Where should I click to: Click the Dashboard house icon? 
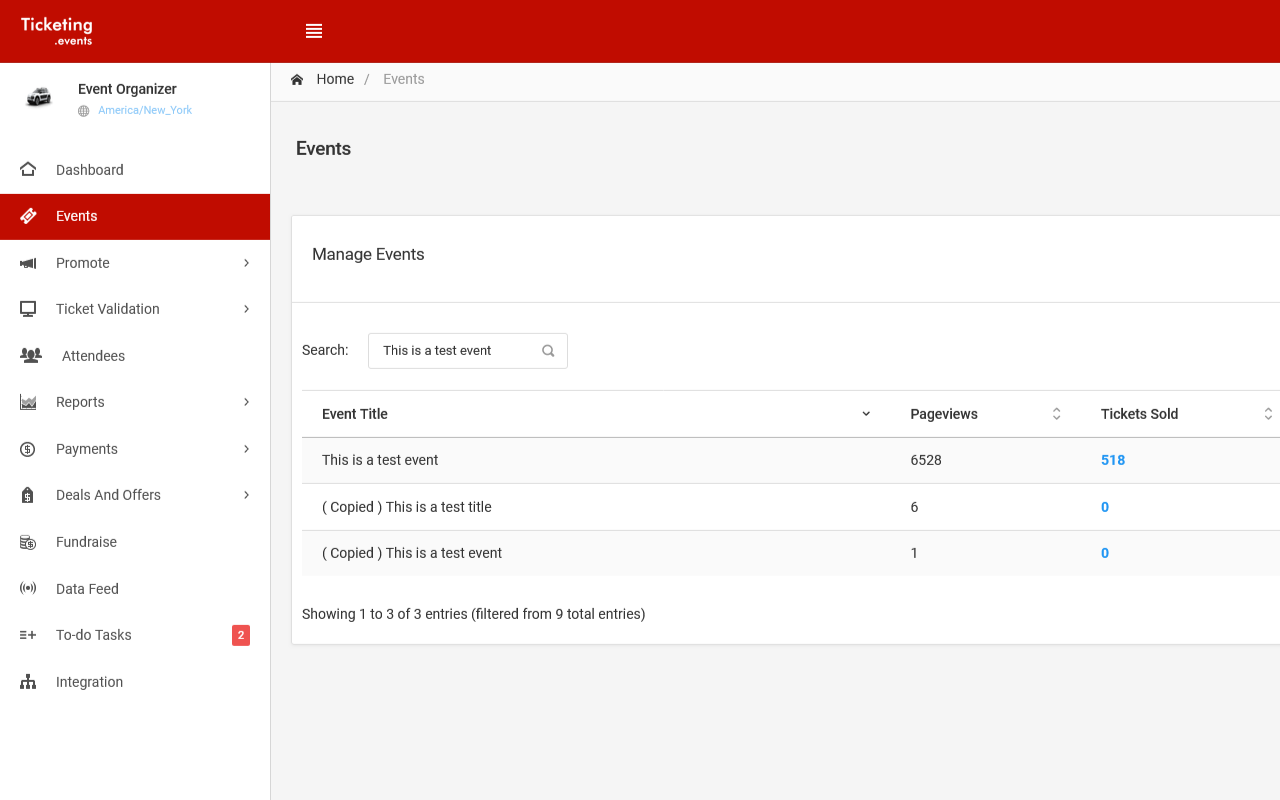(28, 170)
